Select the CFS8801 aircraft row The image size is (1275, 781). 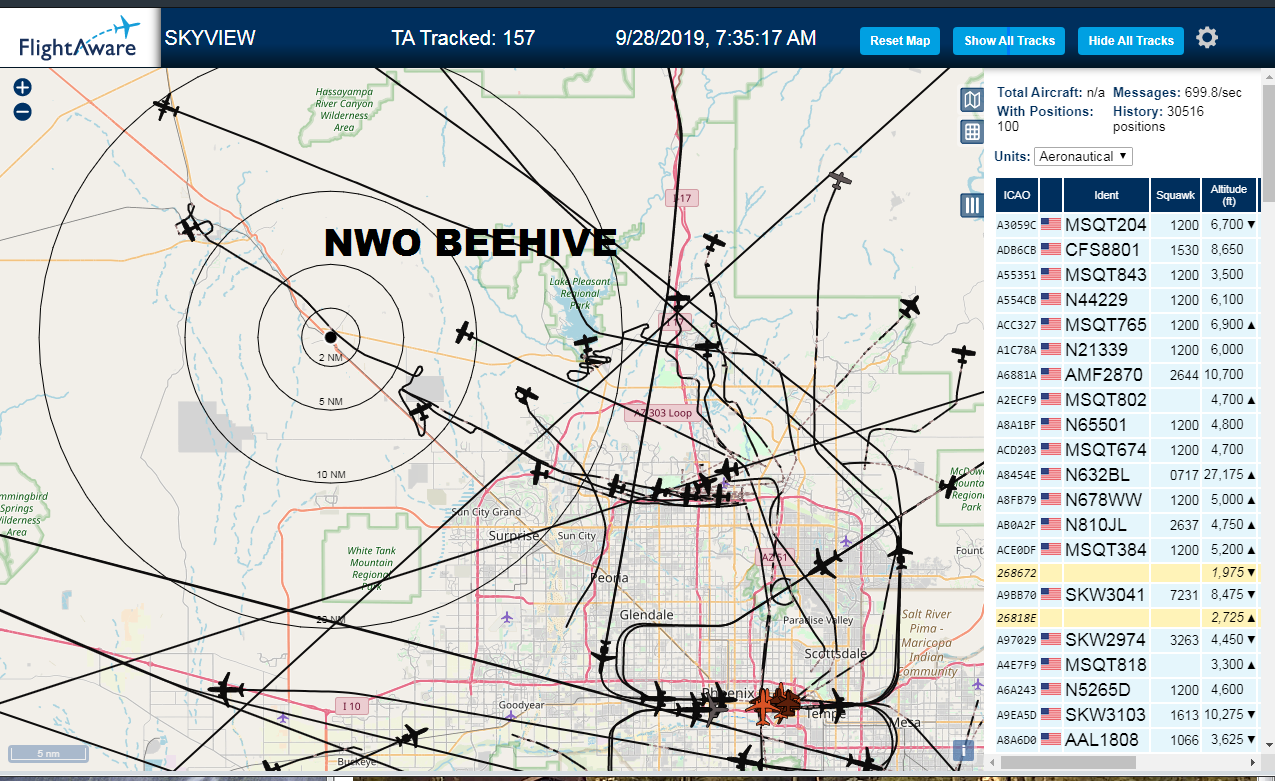coord(1127,249)
